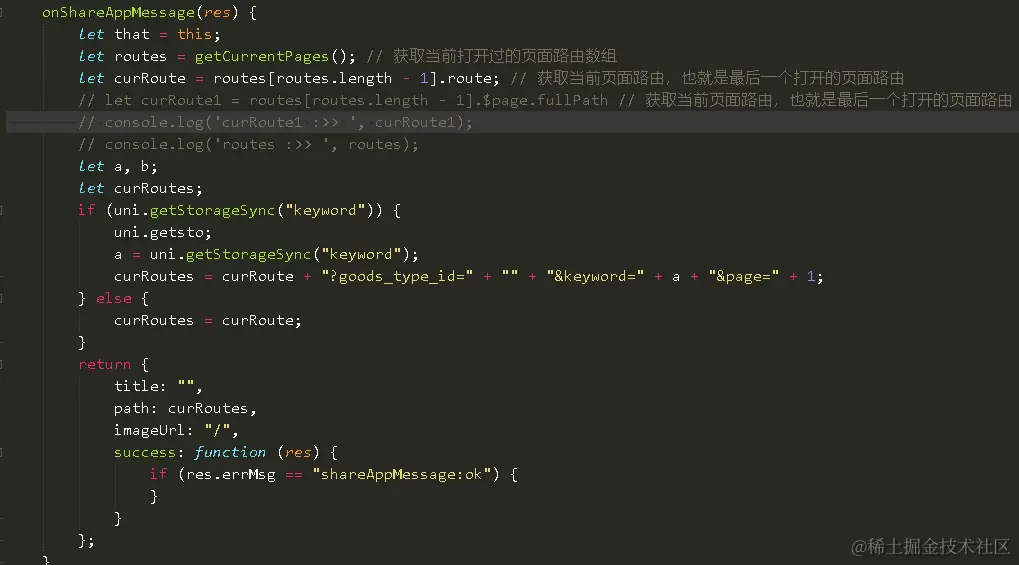
Task: Click the 'if' keyword before res.errMsg
Action: [159, 475]
